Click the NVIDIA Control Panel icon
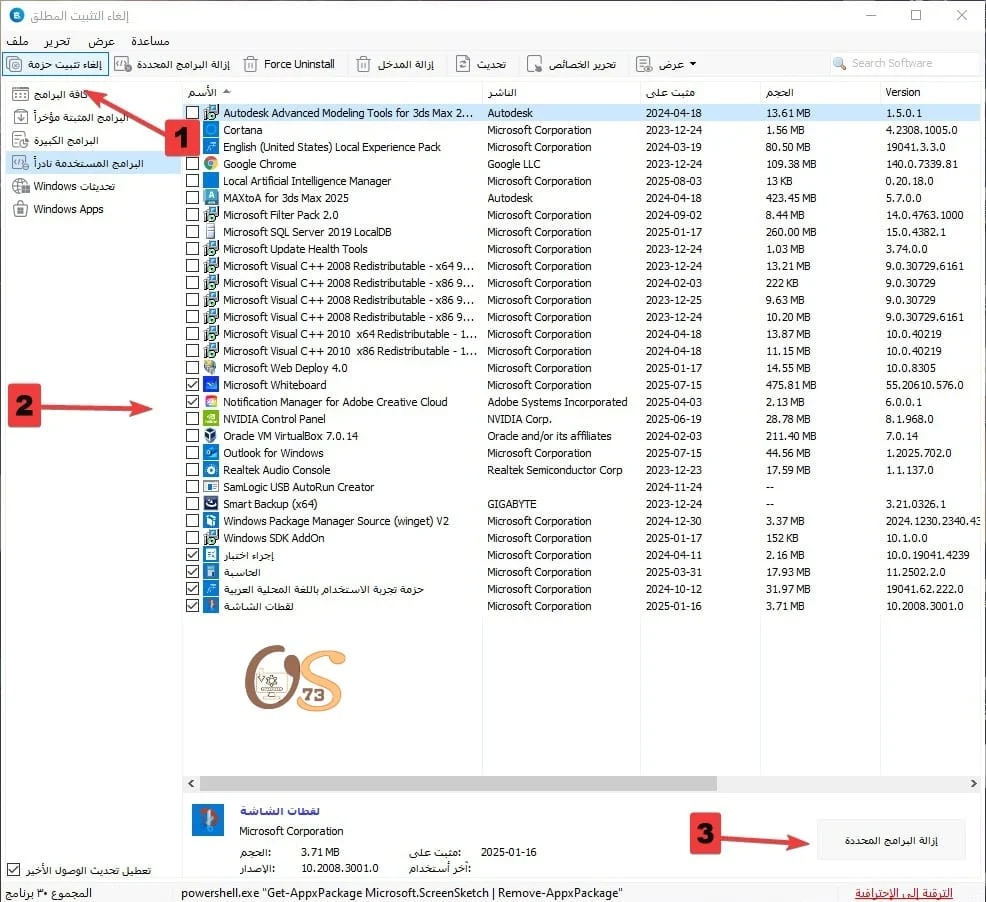The image size is (986, 902). tap(211, 419)
